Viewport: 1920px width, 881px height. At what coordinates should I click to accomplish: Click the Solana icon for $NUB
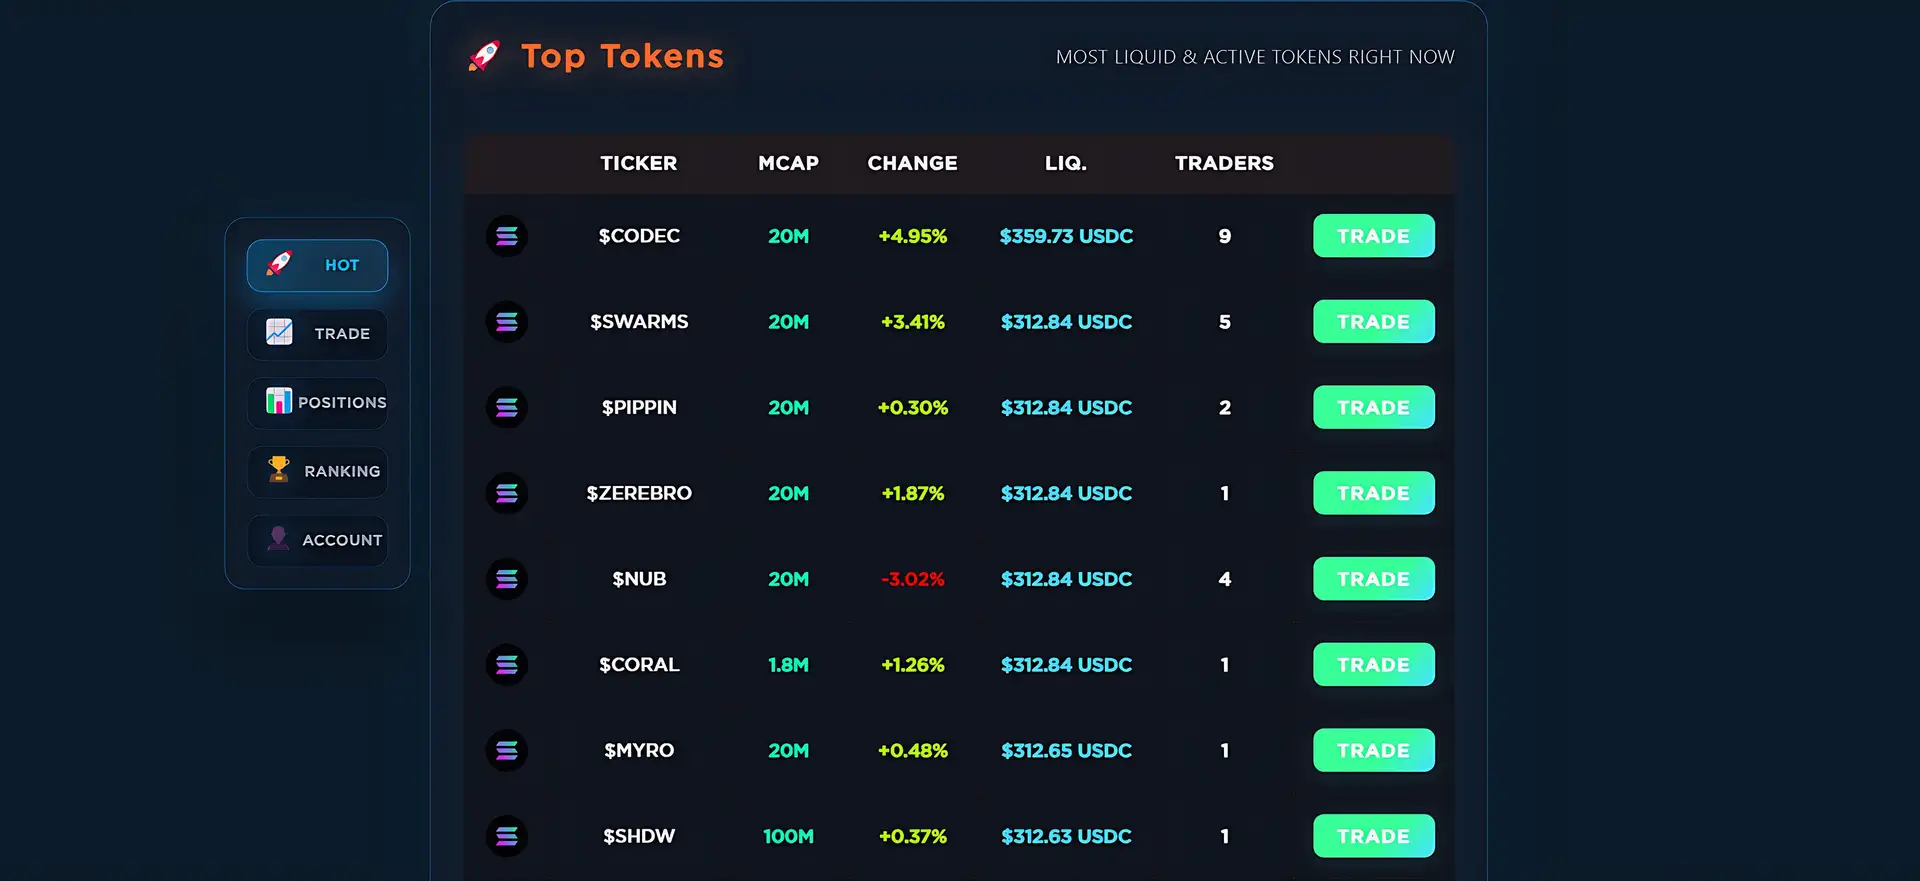click(x=507, y=579)
